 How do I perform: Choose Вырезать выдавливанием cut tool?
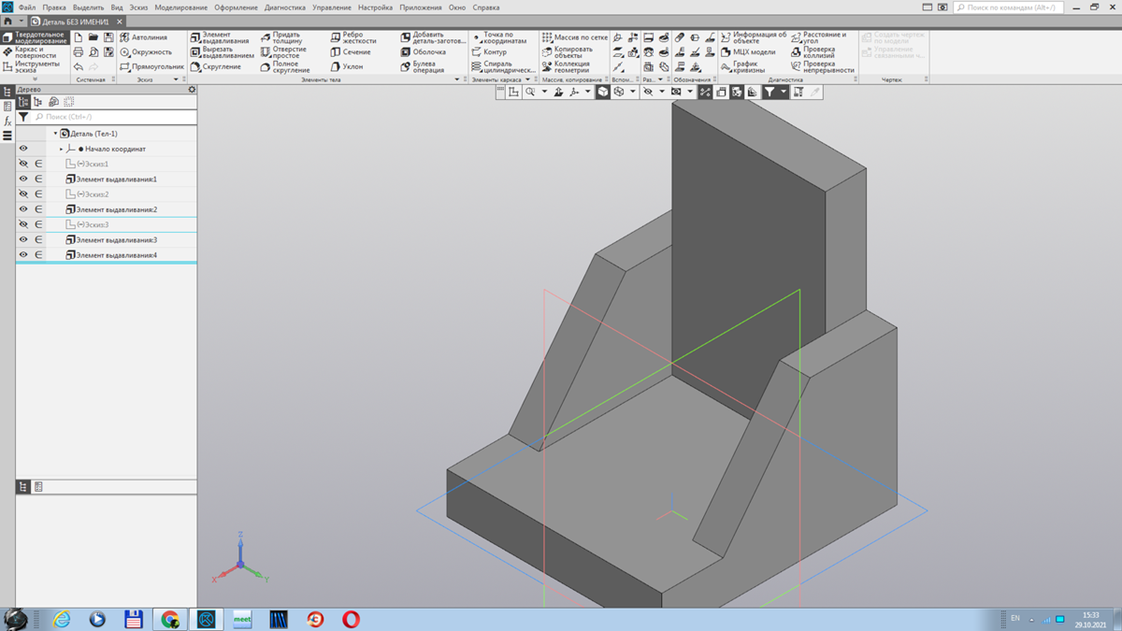click(222, 52)
